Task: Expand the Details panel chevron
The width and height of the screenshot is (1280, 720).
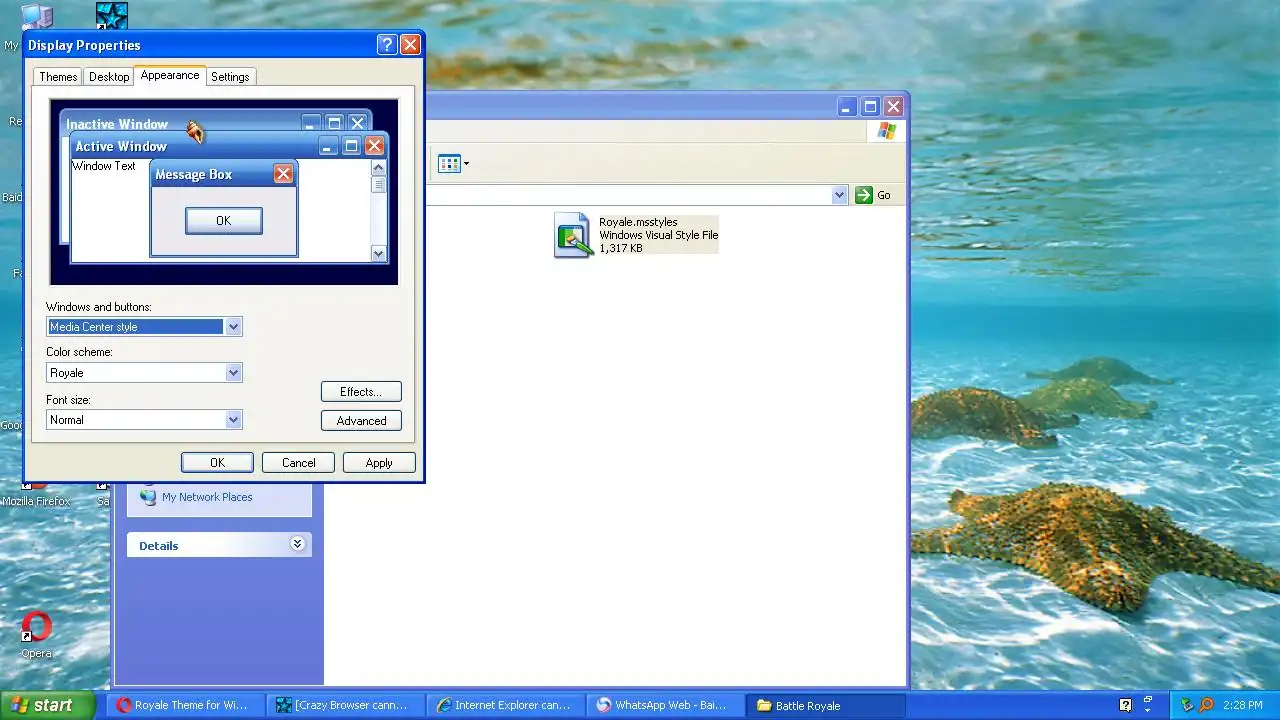Action: point(297,544)
